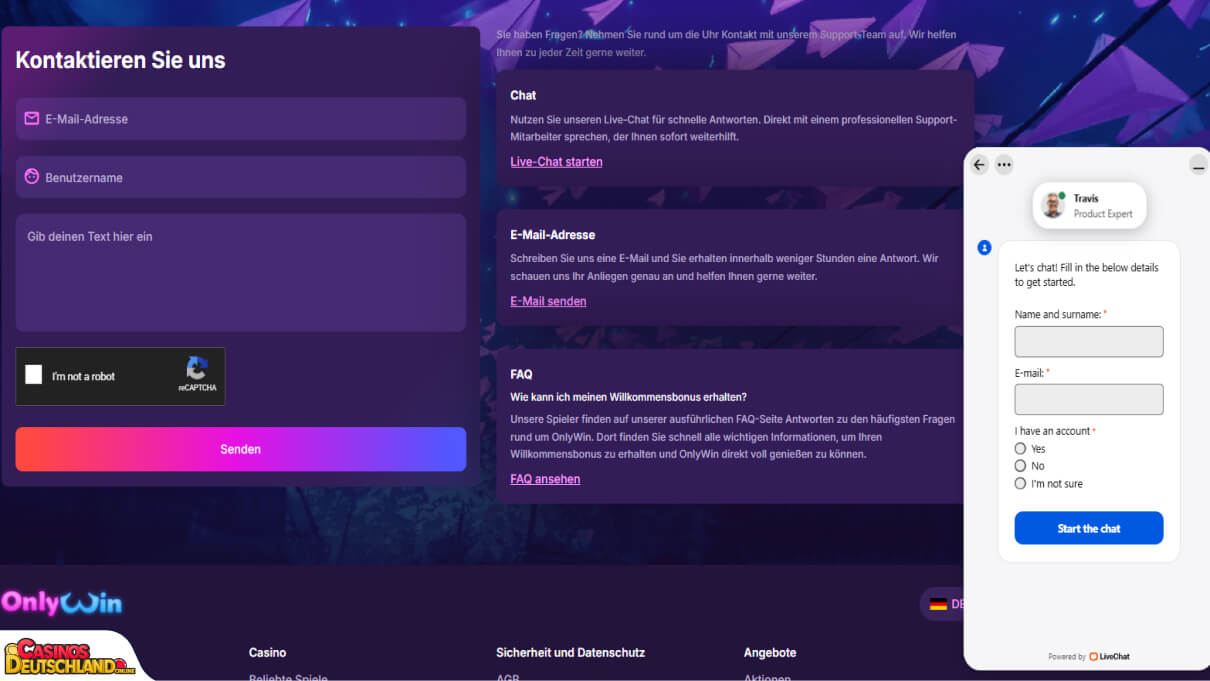1210x681 pixels.
Task: Click the E-Mail-Adresse heading in the info card
Action: tap(552, 235)
